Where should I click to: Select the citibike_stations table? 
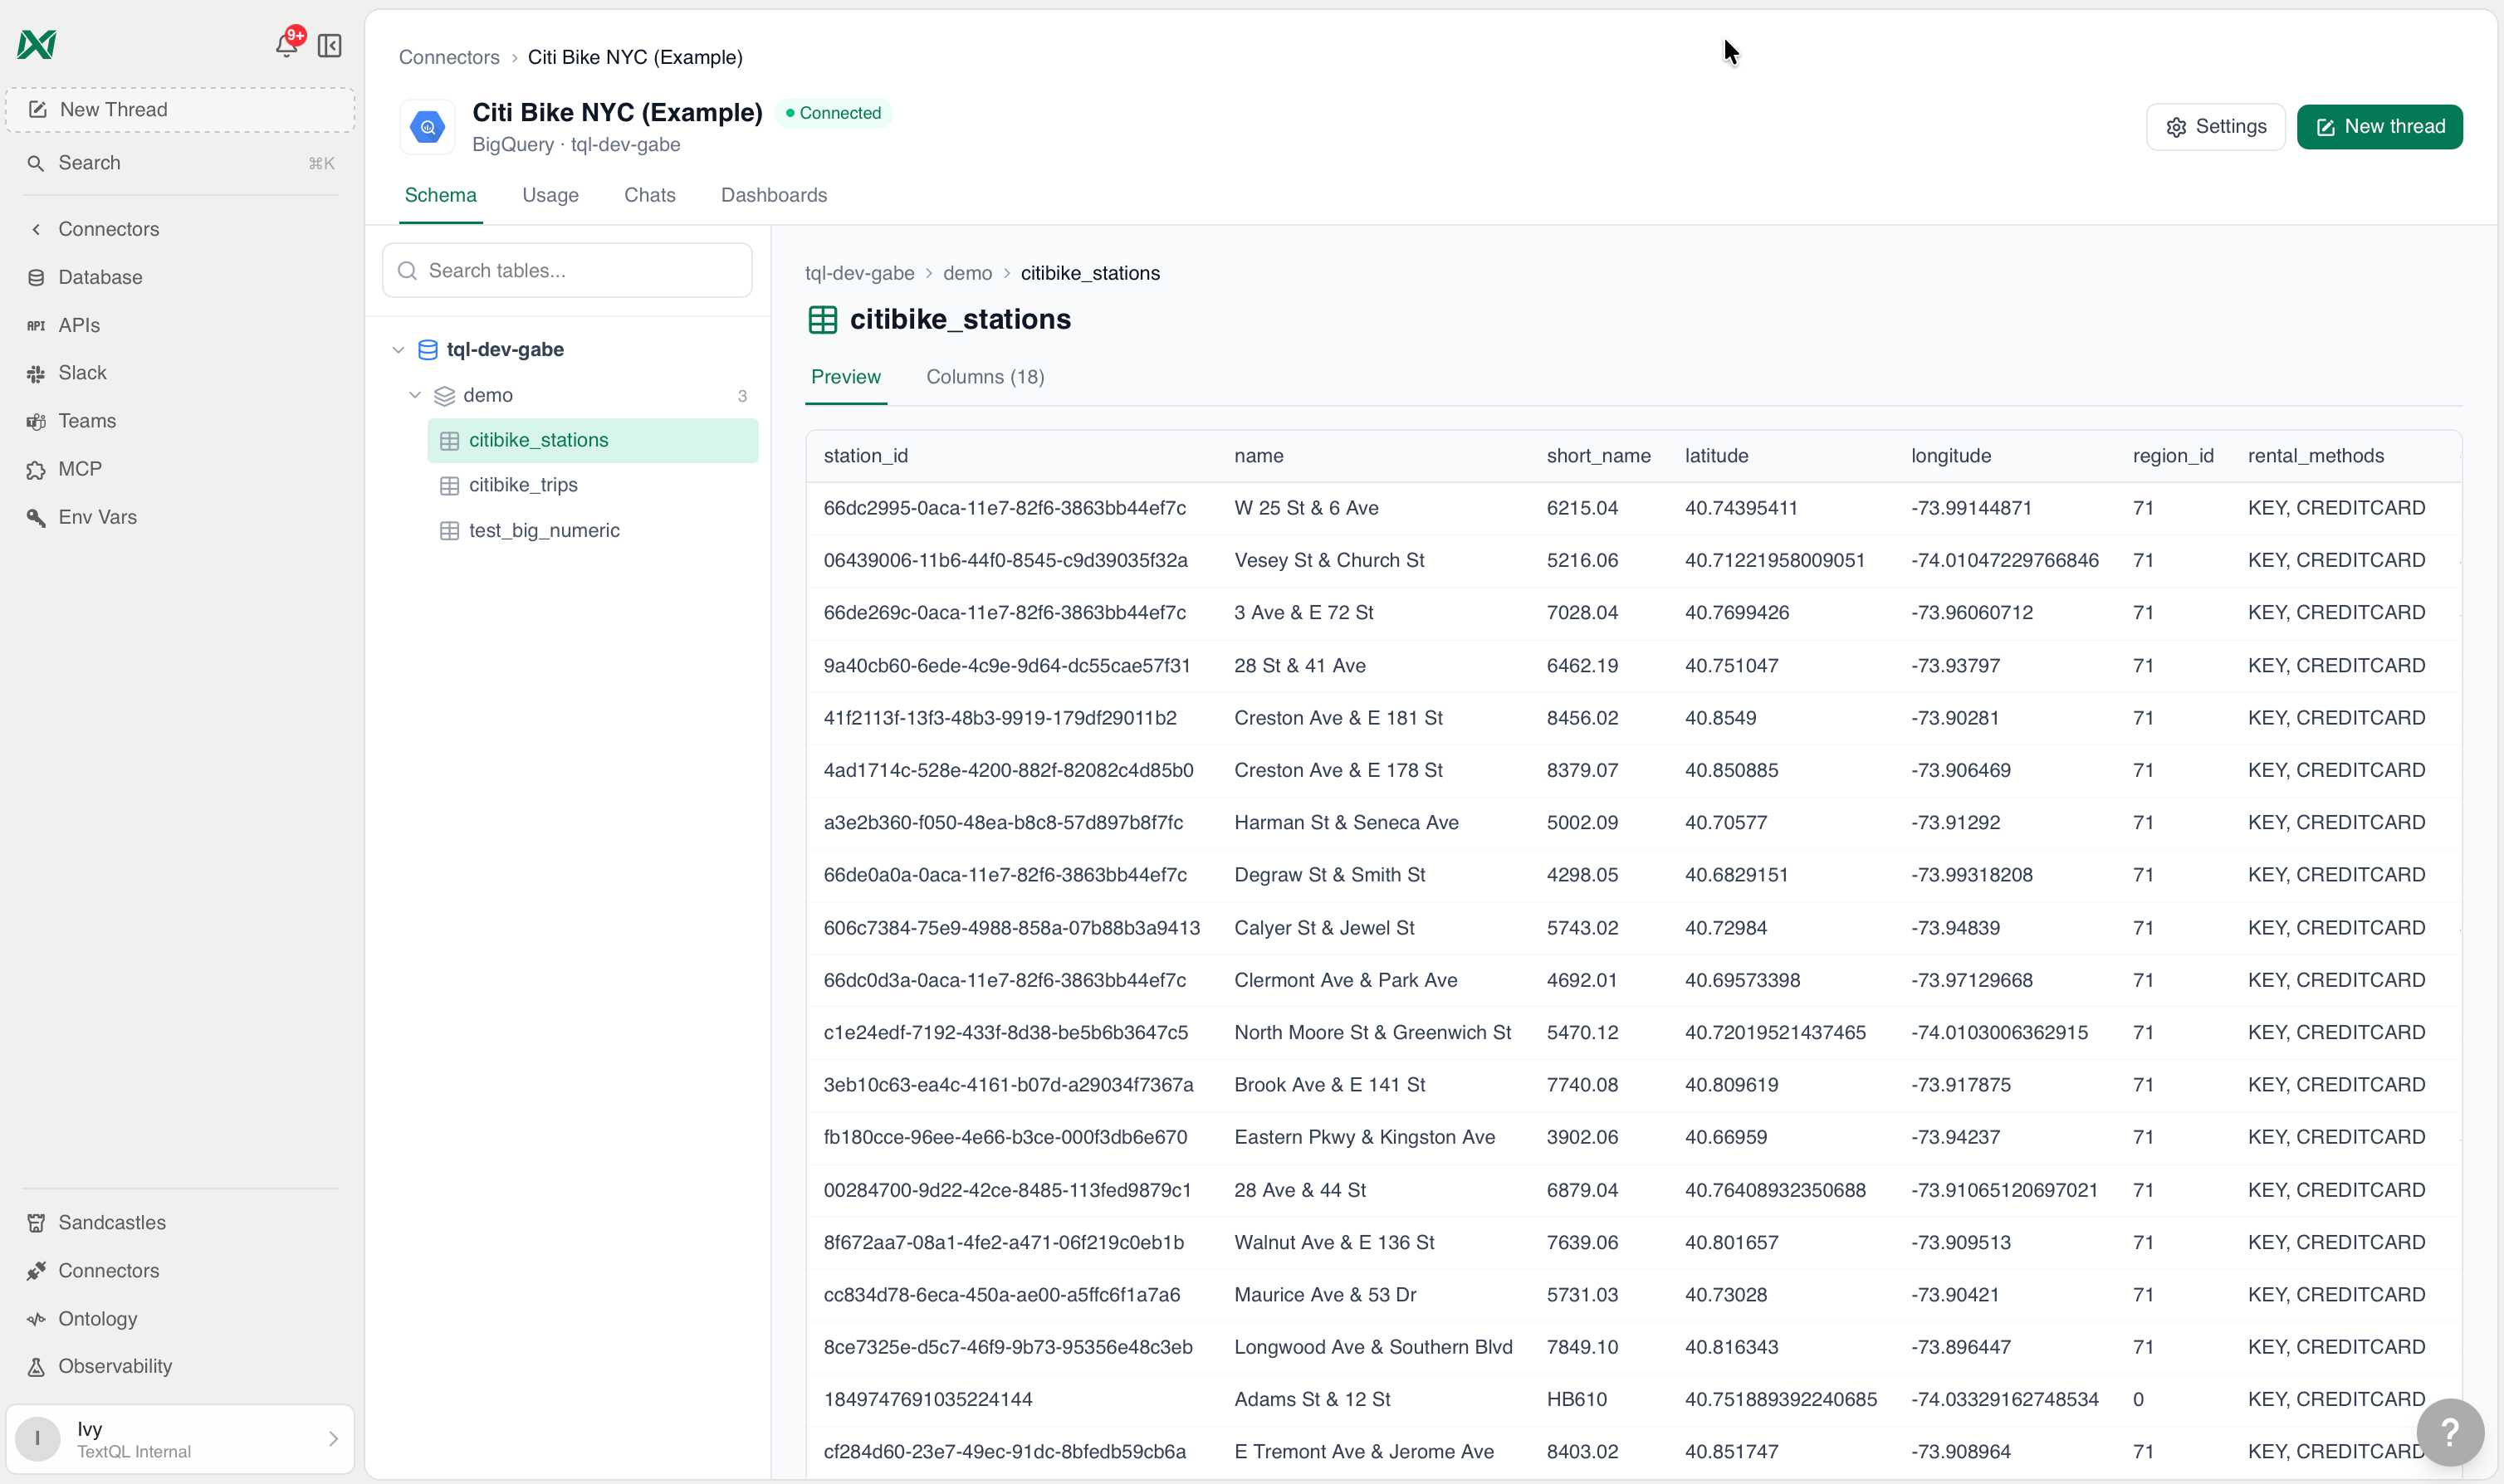click(593, 441)
